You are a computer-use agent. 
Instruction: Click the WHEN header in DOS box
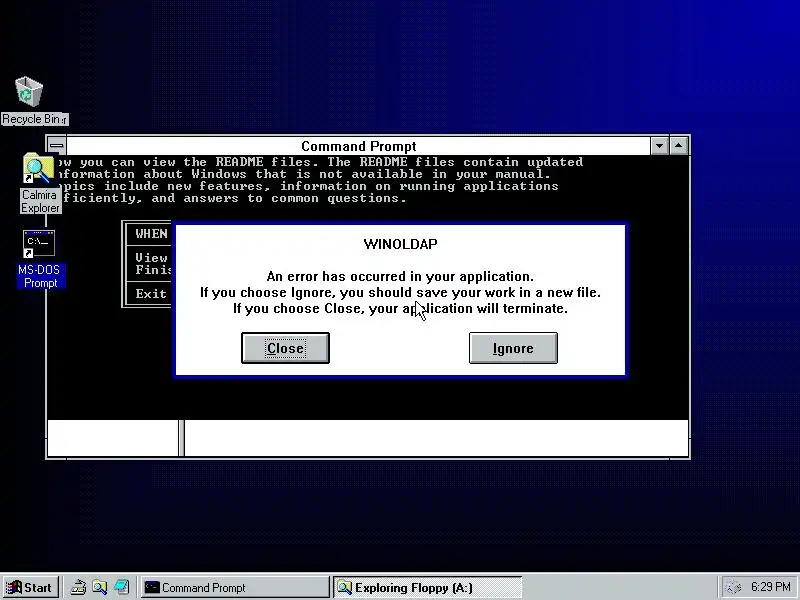point(151,234)
